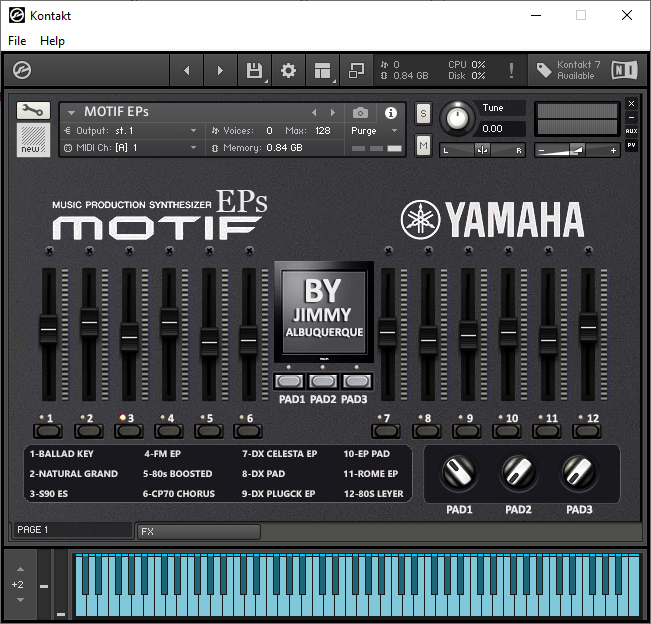Image resolution: width=651 pixels, height=624 pixels.
Task: Click the Tune knob
Action: coord(457,119)
